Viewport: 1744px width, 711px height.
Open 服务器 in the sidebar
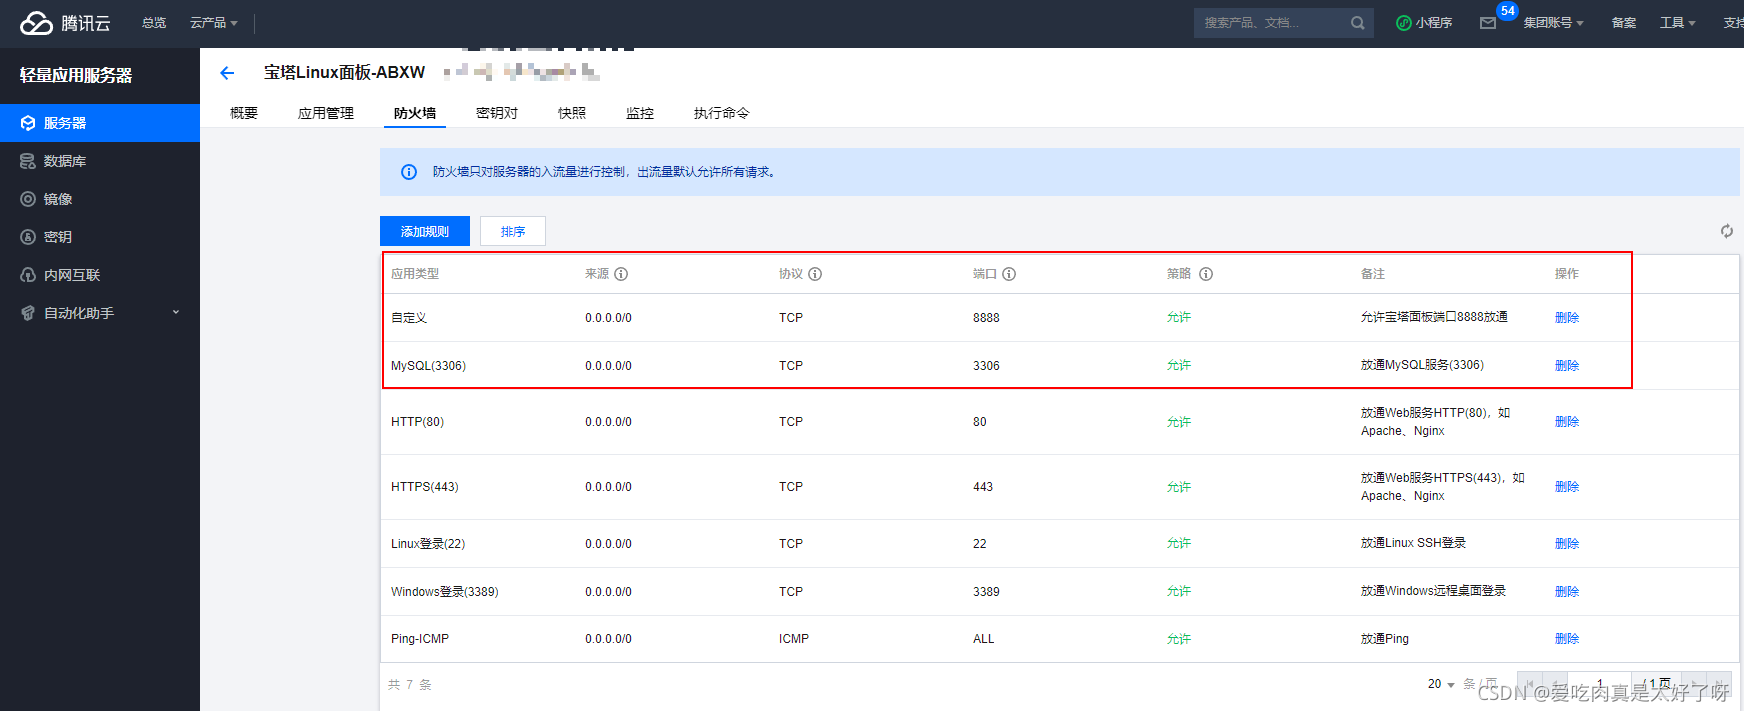[x=100, y=123]
